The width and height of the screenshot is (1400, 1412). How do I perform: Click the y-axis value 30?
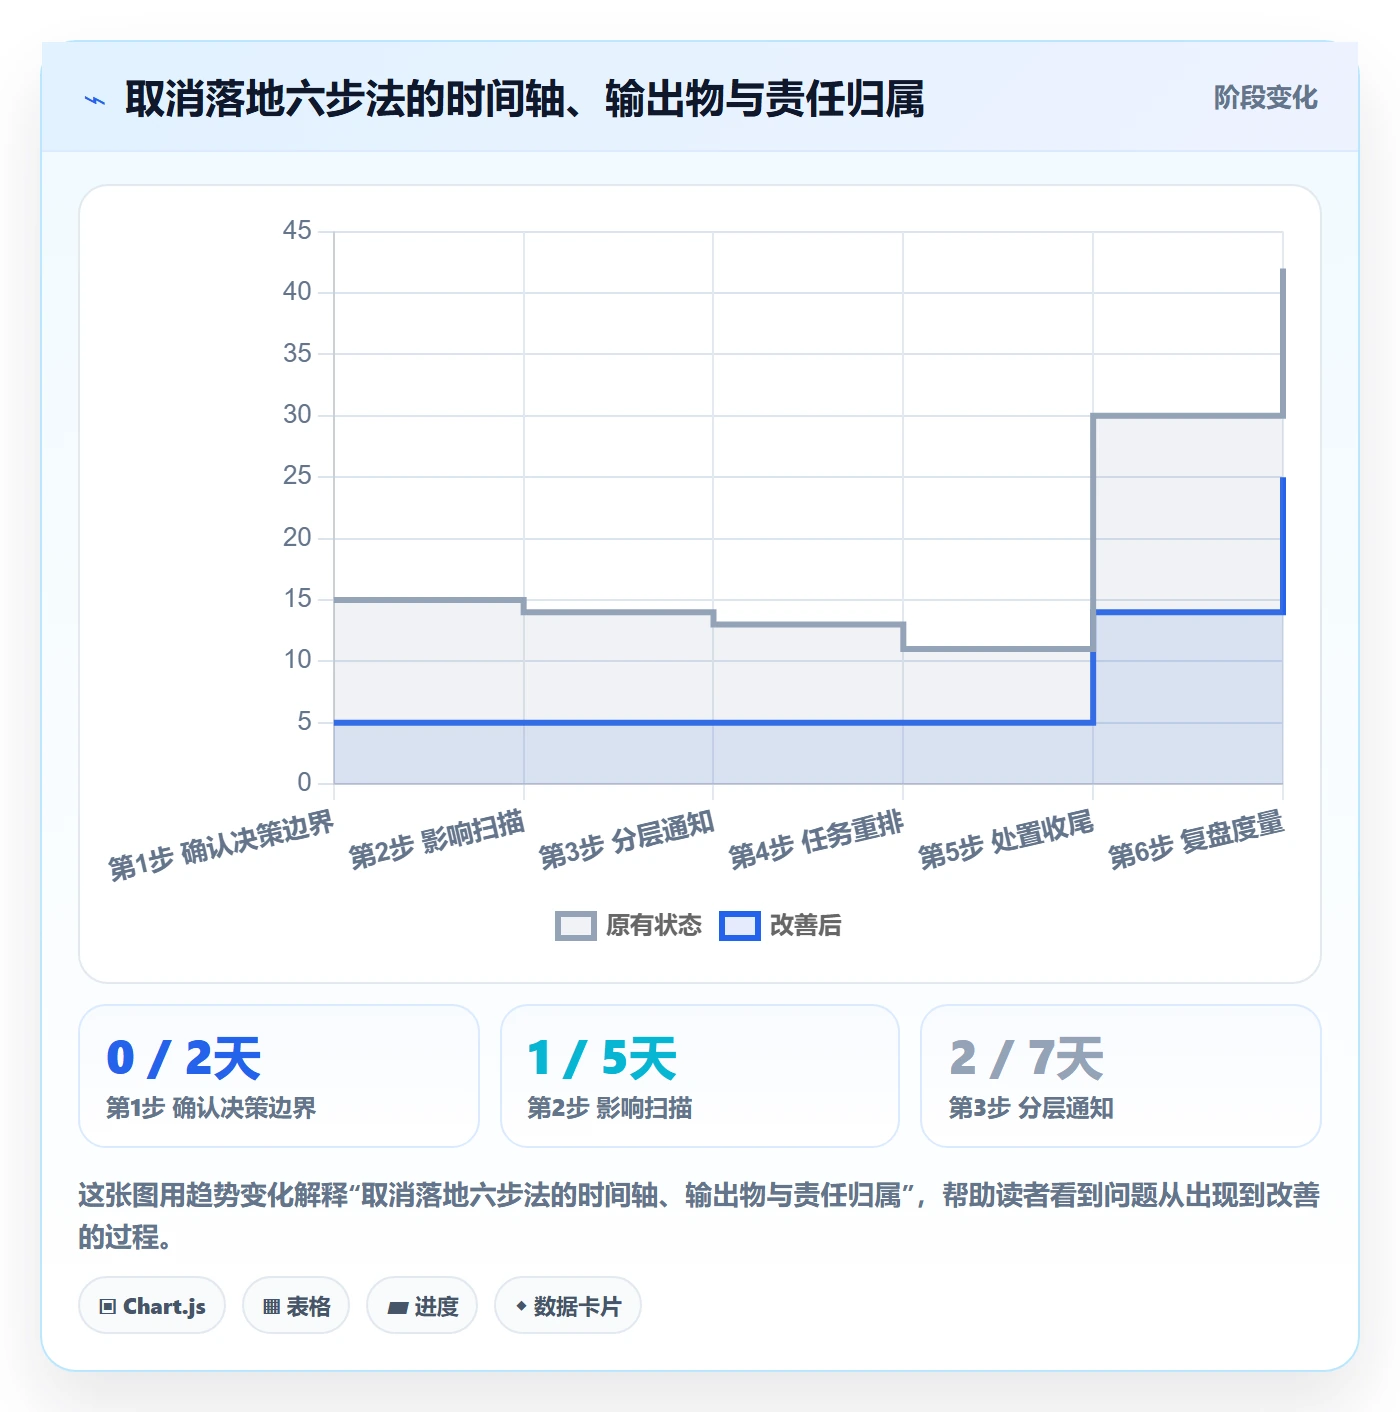297,415
